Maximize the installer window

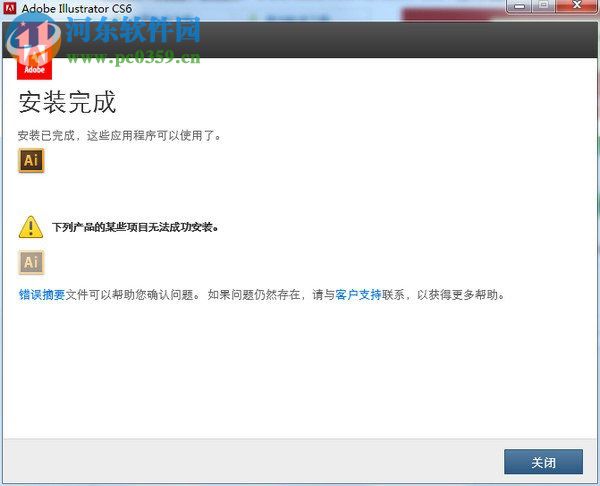(544, 7)
